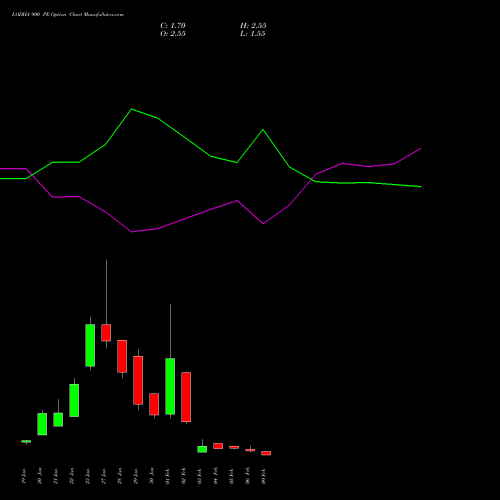
Task: Select the 19 Jan date label
Action: pyautogui.click(x=24, y=476)
